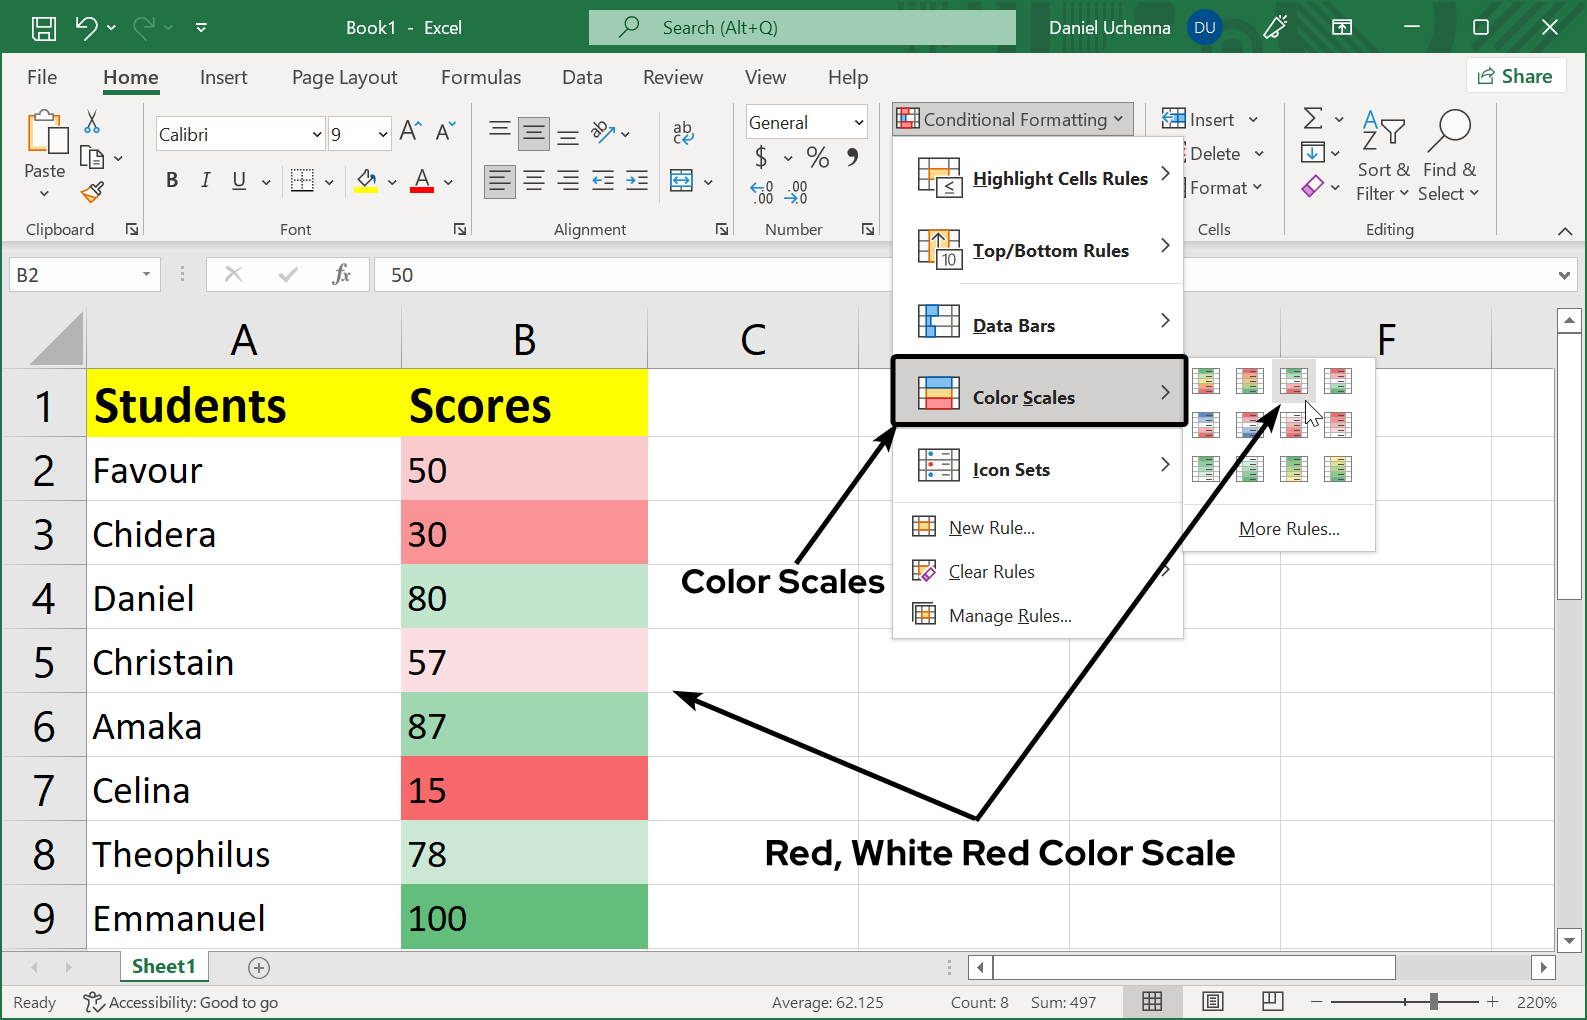Select Green-Yellow-Red color scale swatch
The width and height of the screenshot is (1587, 1020).
pyautogui.click(x=1206, y=381)
